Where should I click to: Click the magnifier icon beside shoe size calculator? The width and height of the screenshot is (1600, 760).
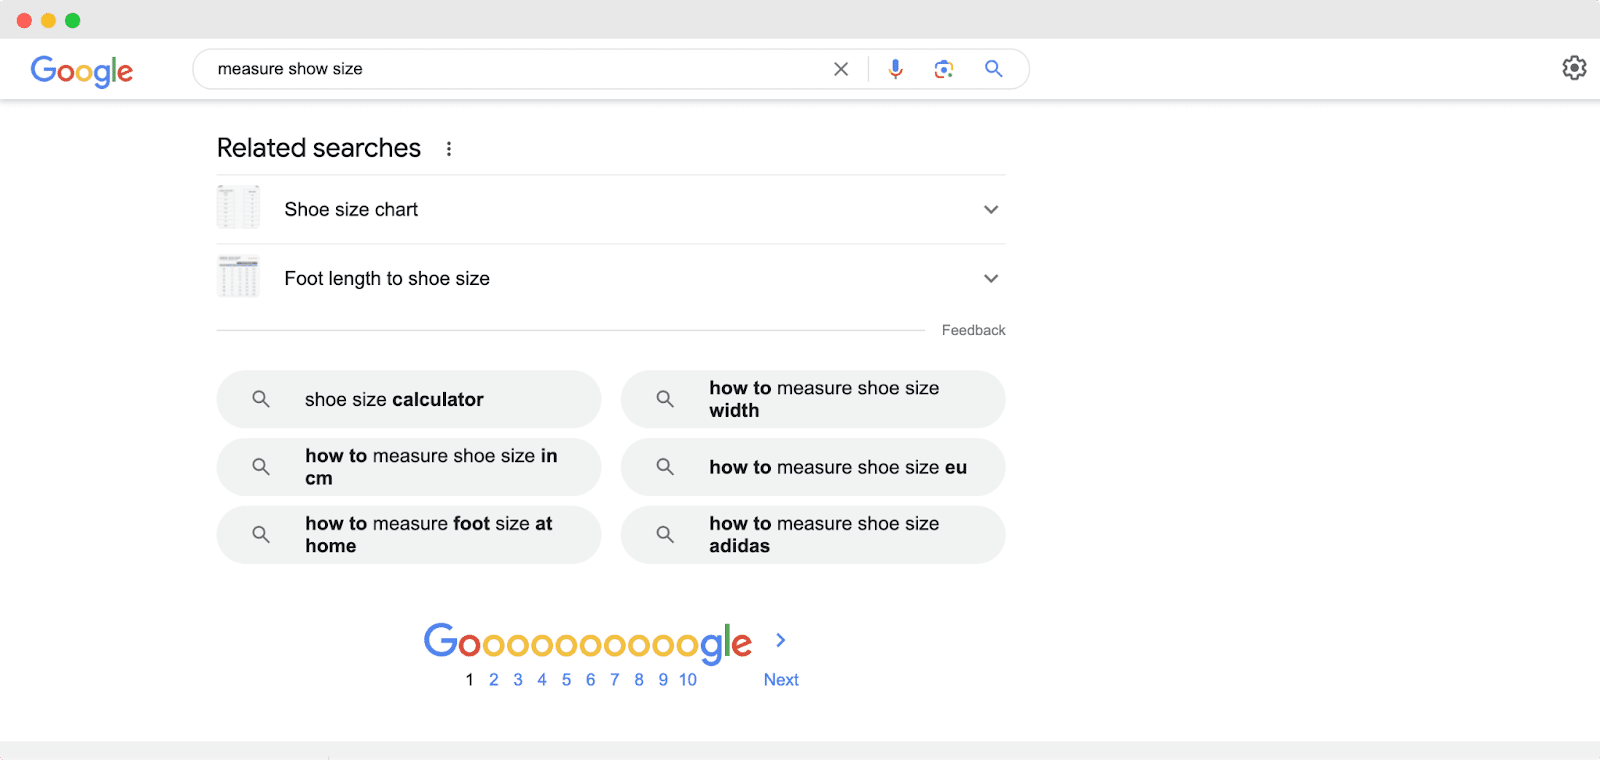coord(260,399)
